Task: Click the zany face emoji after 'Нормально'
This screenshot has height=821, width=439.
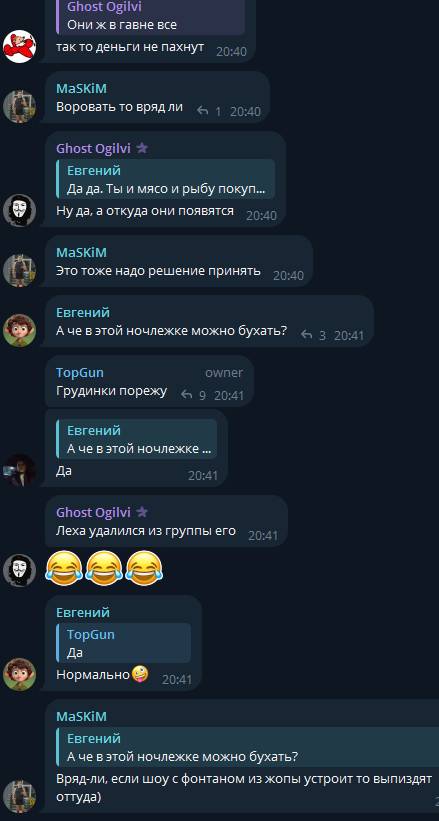Action: [140, 674]
